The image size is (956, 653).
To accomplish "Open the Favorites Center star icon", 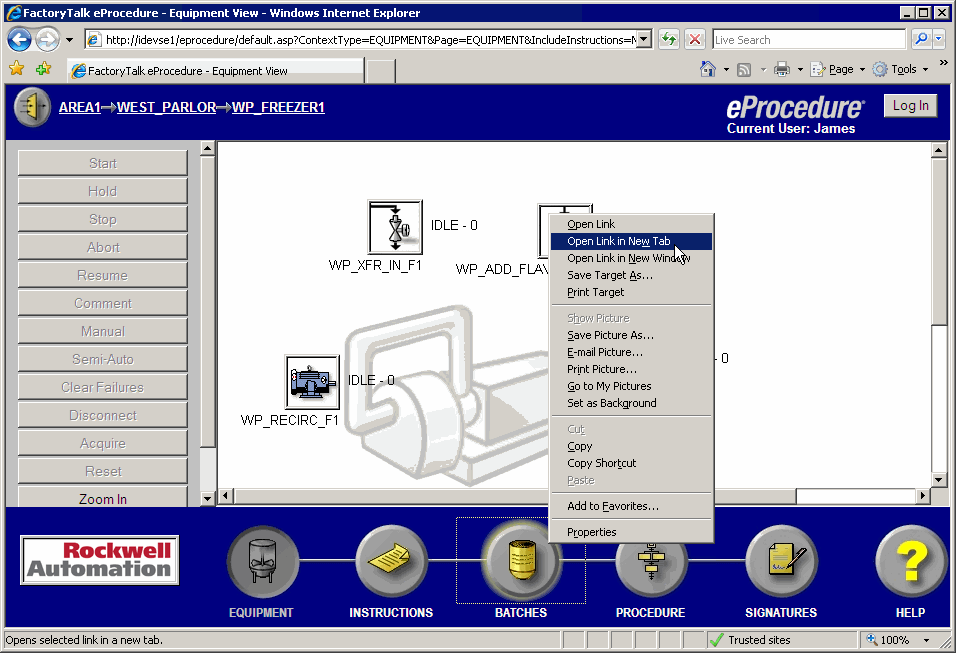I will point(16,69).
